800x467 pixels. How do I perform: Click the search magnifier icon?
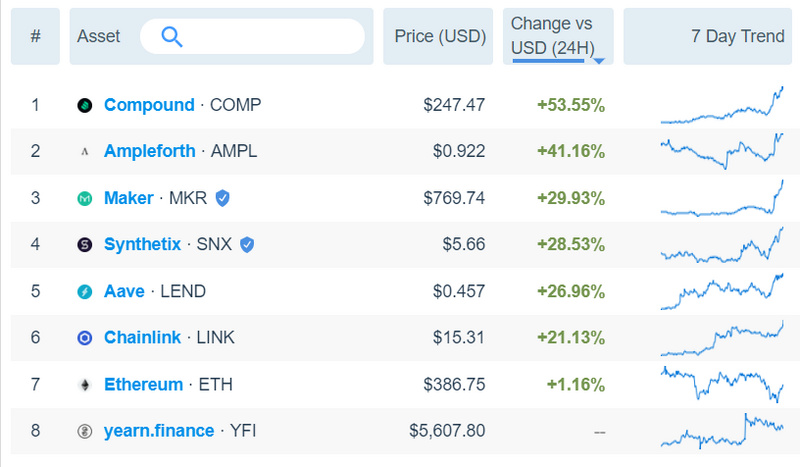coord(171,37)
